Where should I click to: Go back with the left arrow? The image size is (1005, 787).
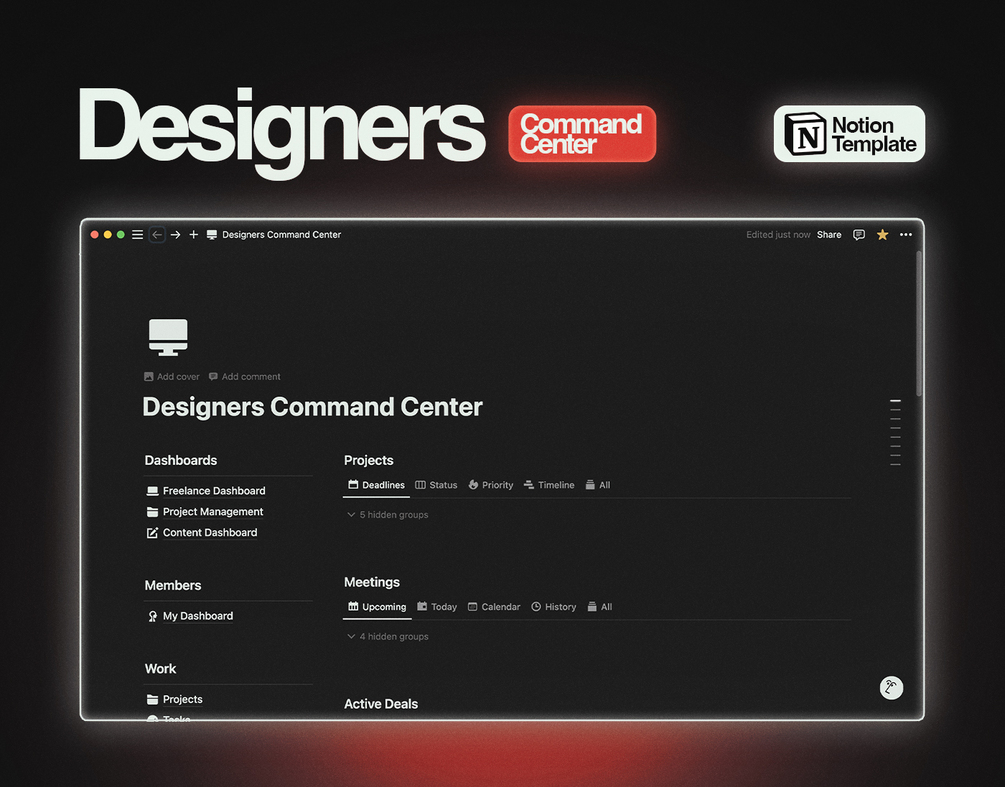157,235
